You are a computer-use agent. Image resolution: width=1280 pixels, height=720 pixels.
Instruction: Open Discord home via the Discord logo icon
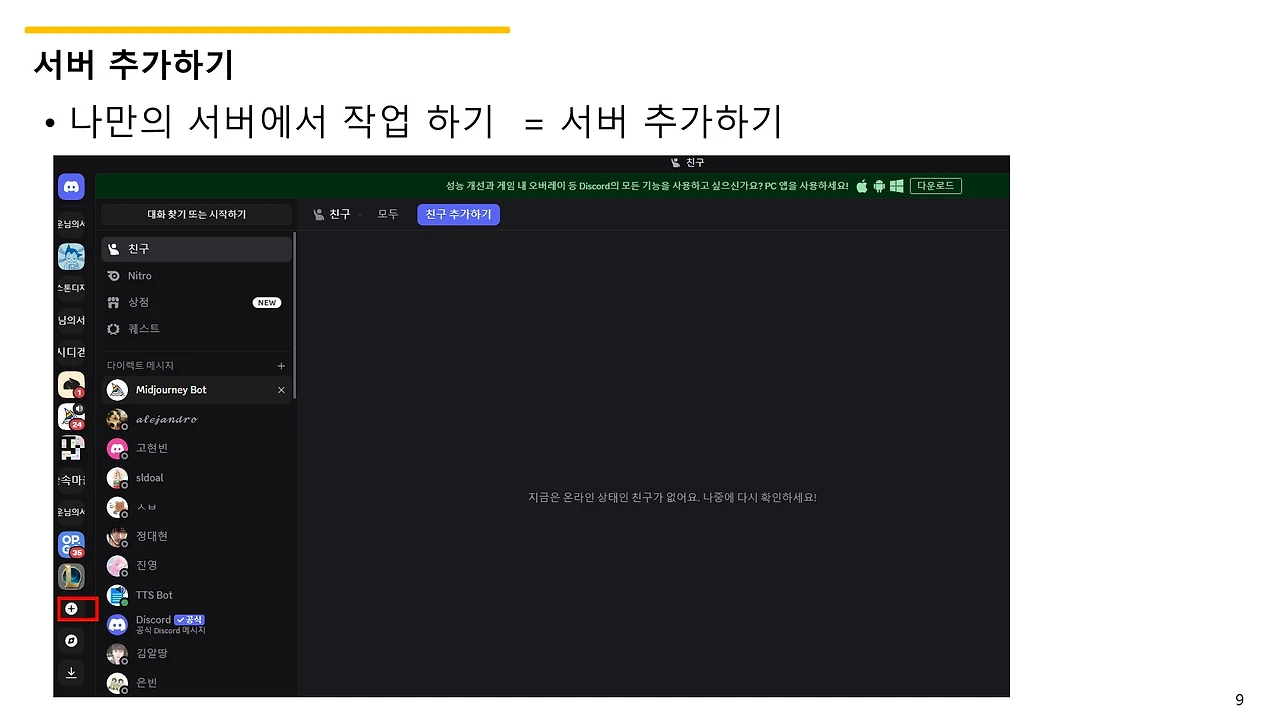(x=71, y=186)
